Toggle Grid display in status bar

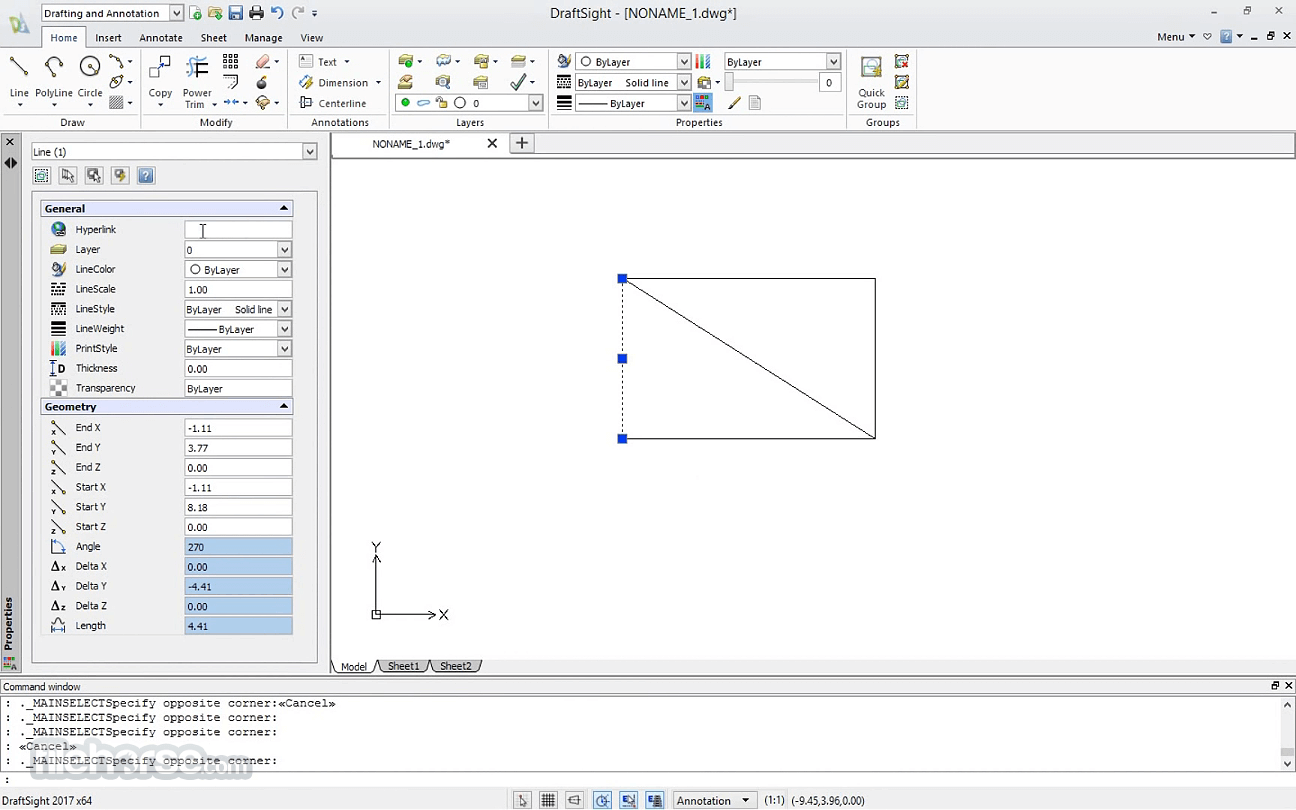(548, 800)
